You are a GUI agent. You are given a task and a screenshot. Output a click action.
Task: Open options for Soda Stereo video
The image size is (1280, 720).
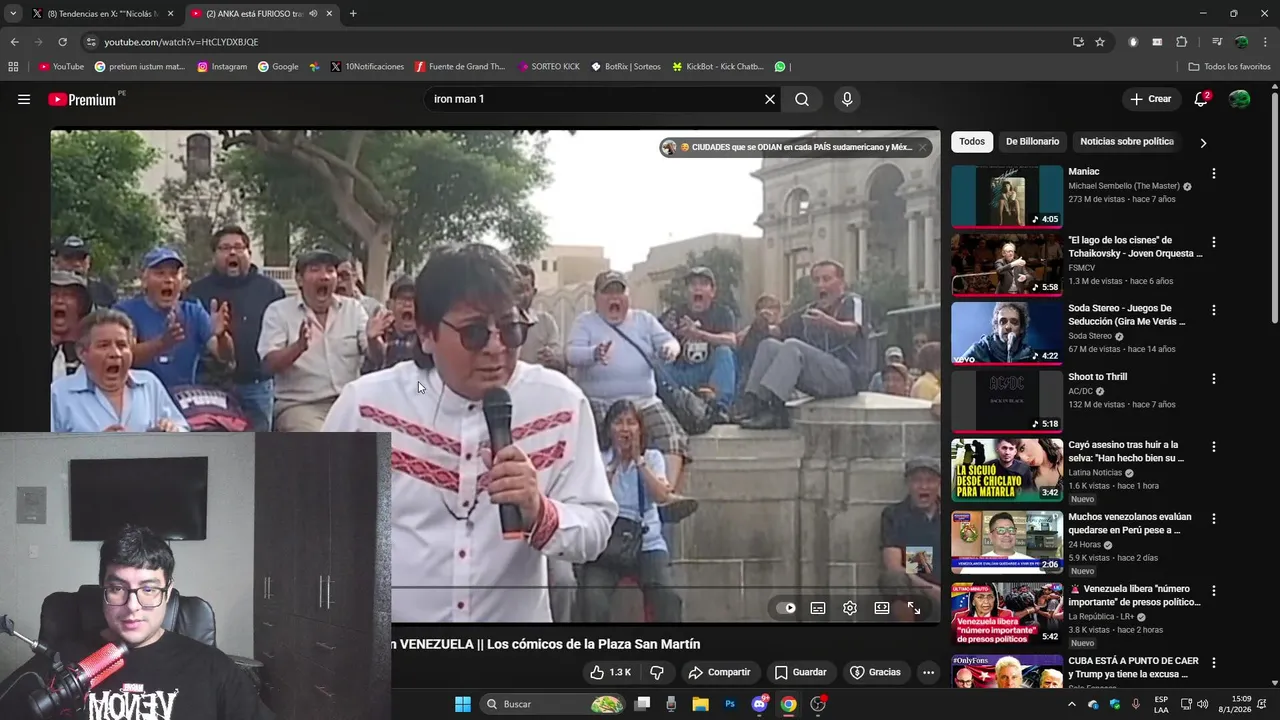coord(1214,310)
